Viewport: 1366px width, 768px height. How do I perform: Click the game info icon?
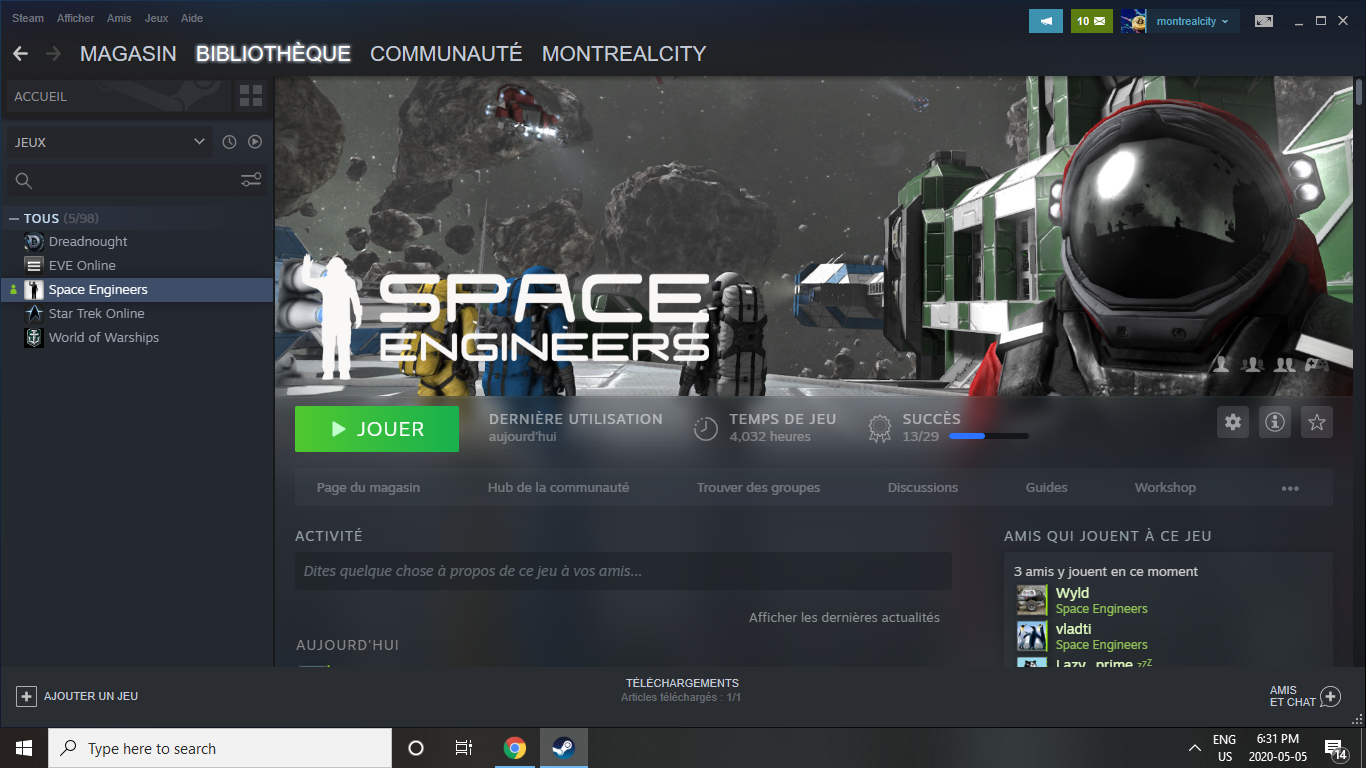coord(1275,423)
